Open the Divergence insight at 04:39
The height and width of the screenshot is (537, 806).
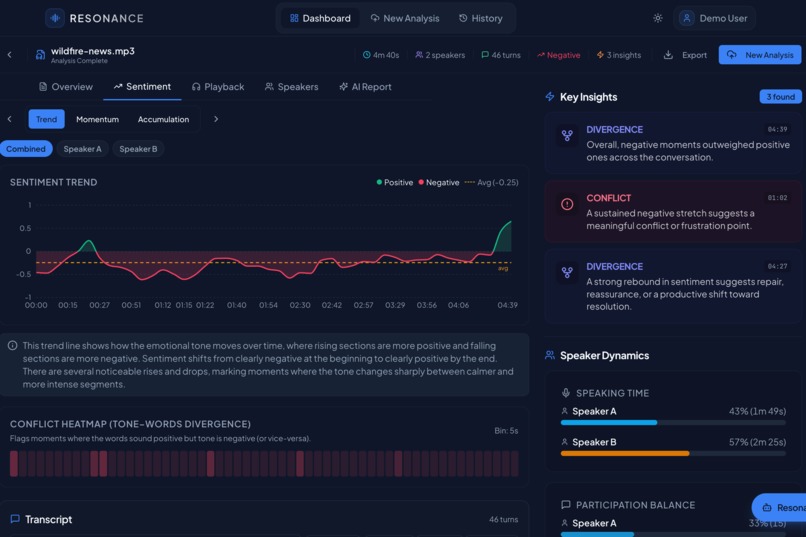point(673,143)
